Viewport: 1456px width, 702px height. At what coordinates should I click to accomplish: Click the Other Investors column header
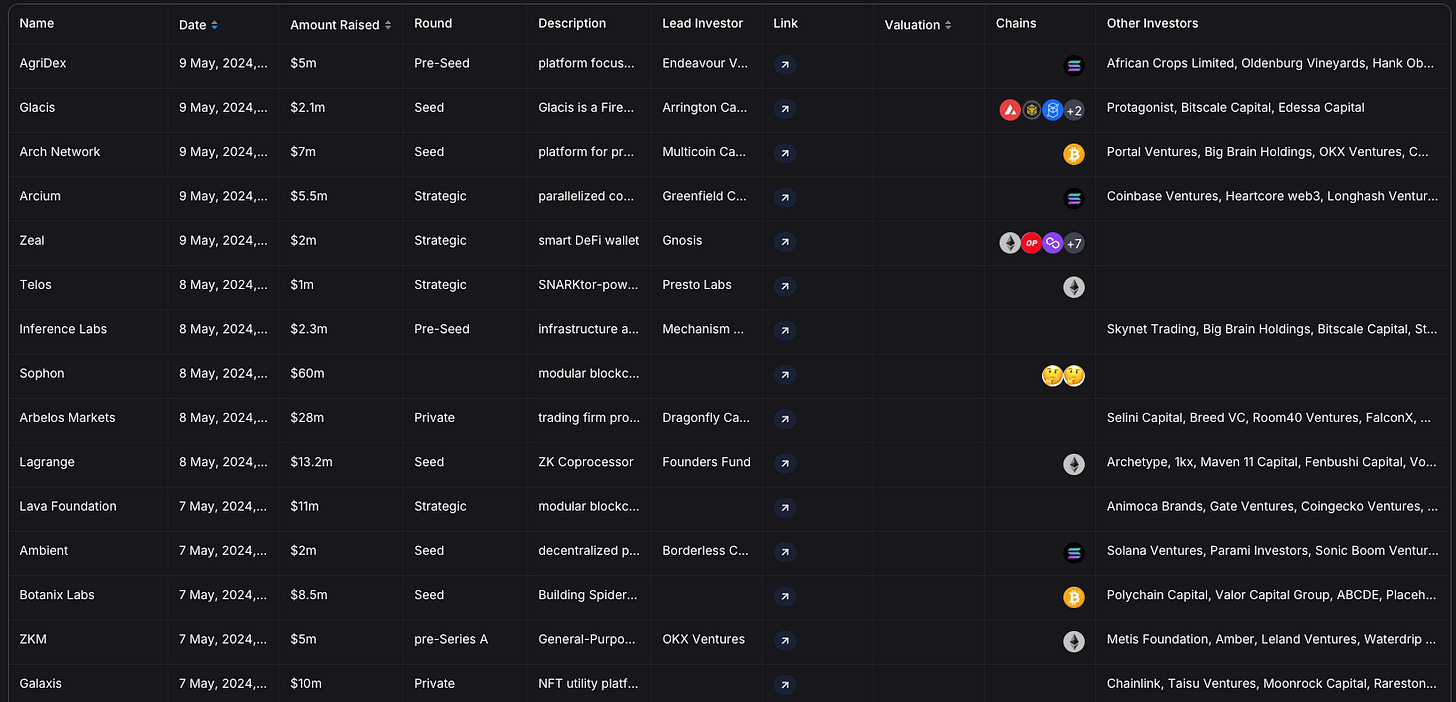click(1152, 23)
